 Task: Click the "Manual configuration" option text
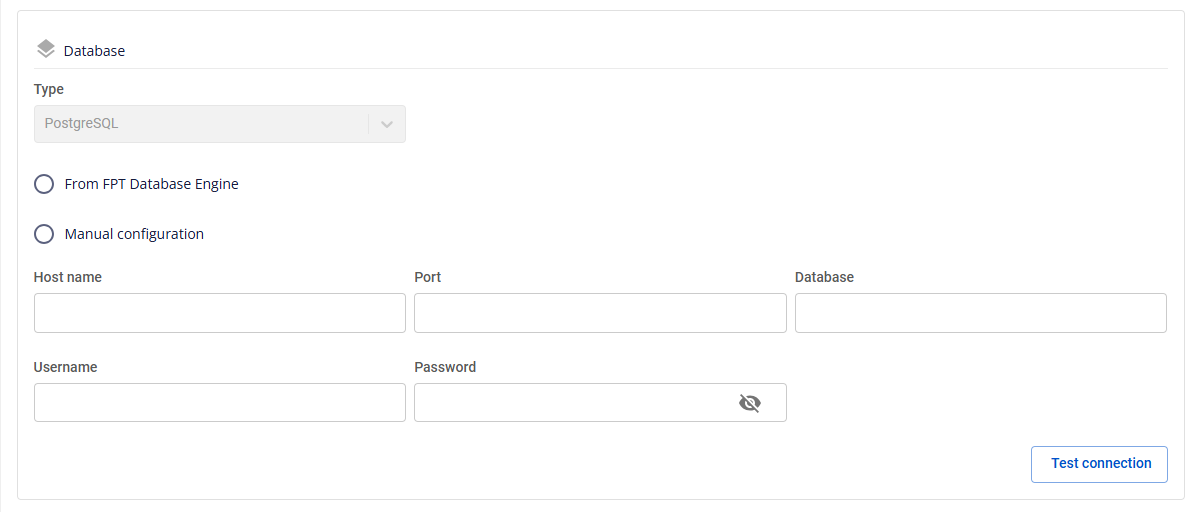click(134, 234)
